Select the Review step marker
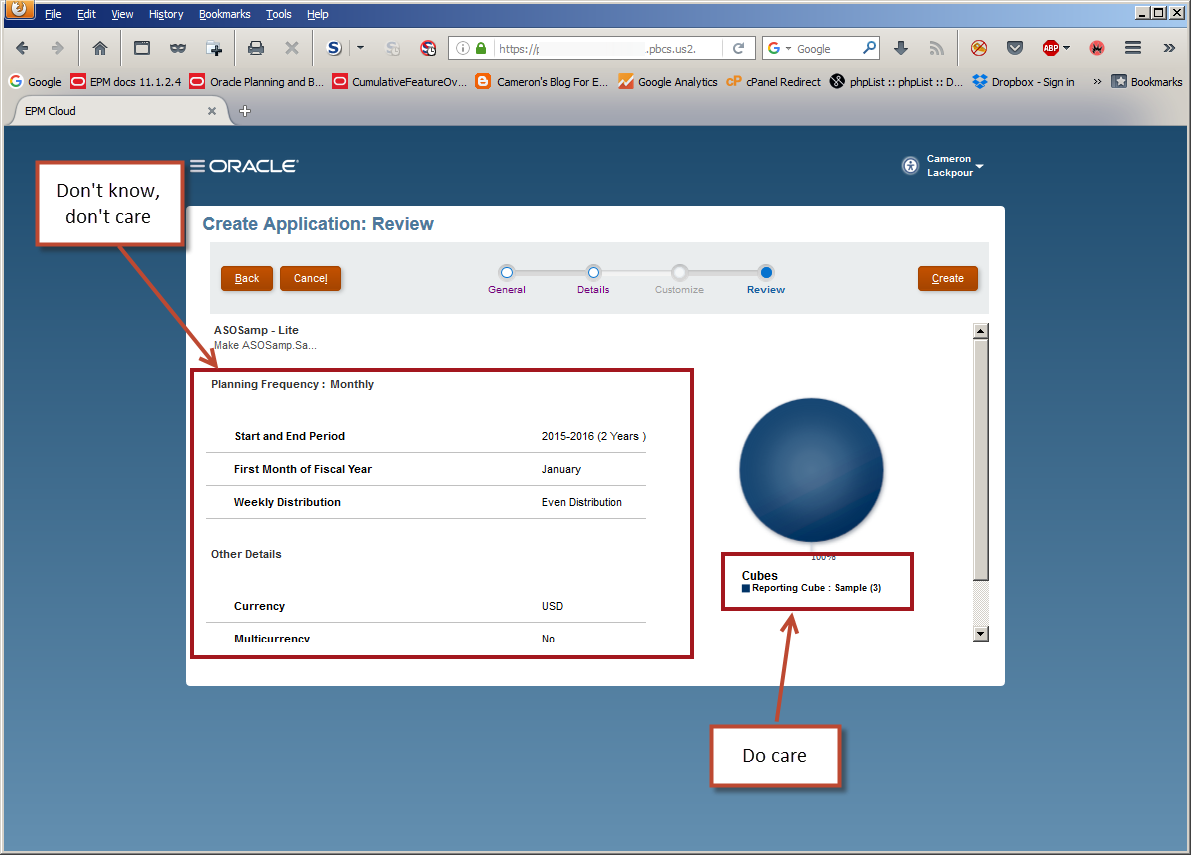Image resolution: width=1191 pixels, height=855 pixels. point(766,273)
